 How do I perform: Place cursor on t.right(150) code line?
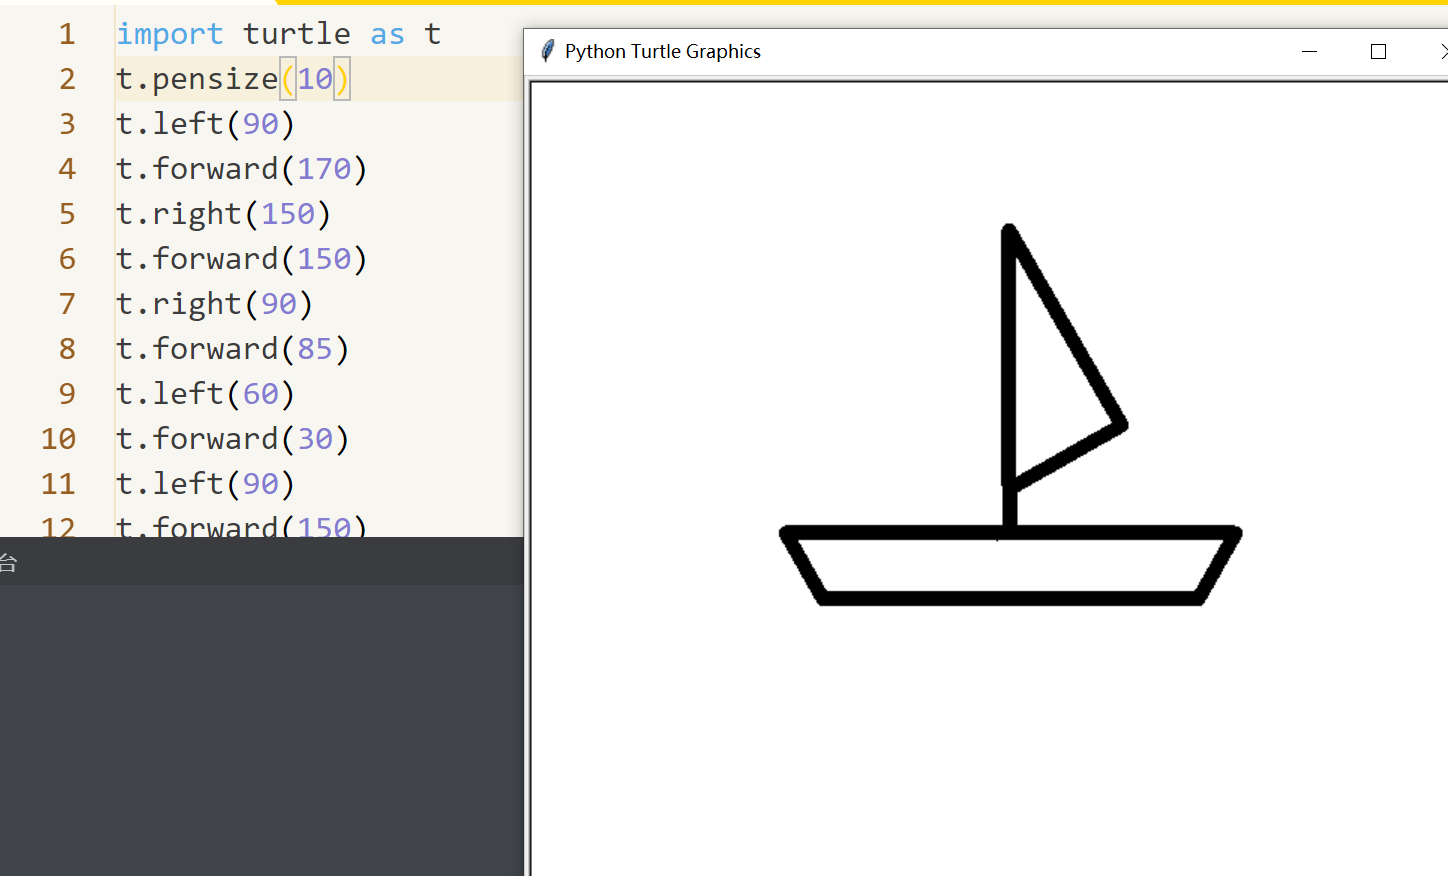pos(222,214)
